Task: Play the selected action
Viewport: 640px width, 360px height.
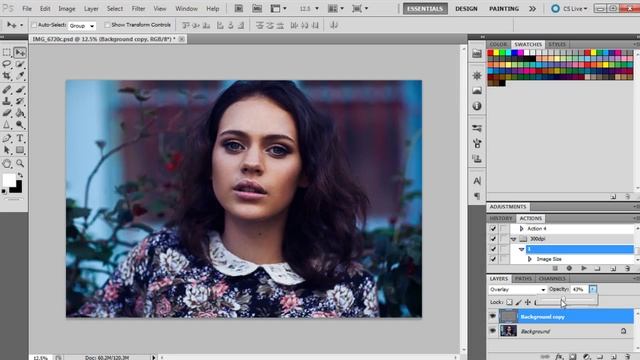Action: [x=584, y=268]
